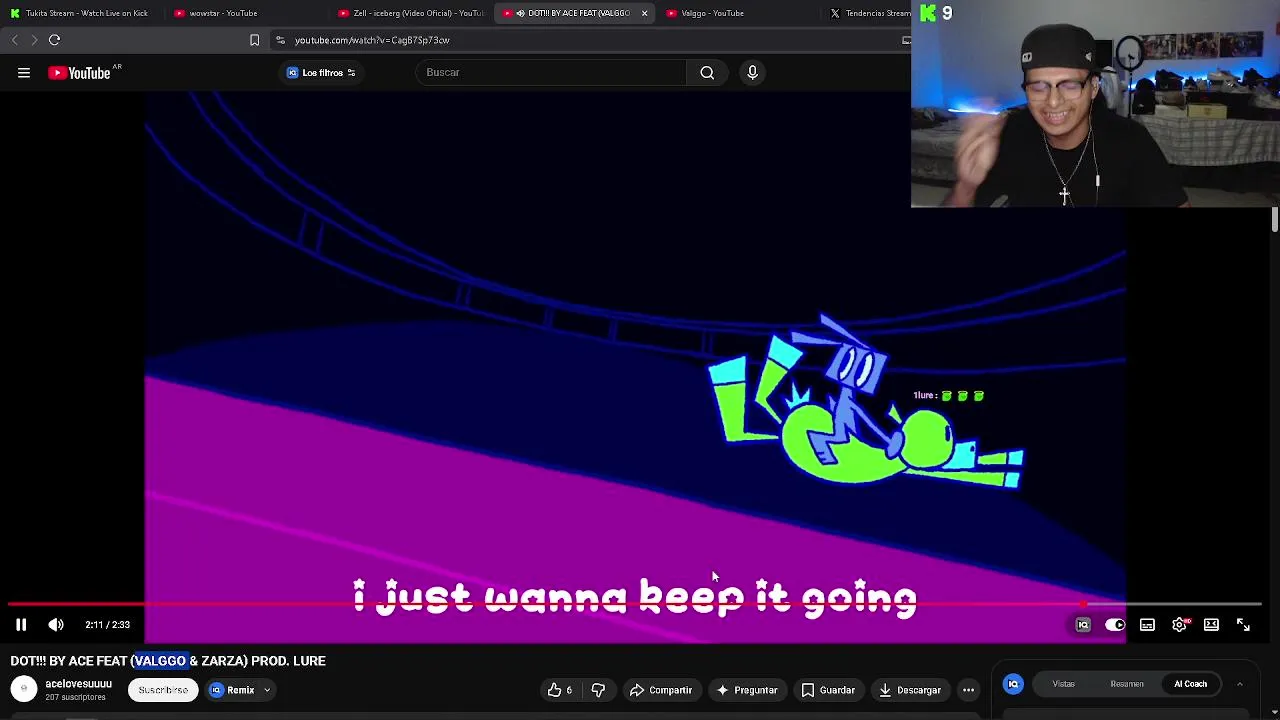Go forward with browser forward arrow

(x=34, y=40)
